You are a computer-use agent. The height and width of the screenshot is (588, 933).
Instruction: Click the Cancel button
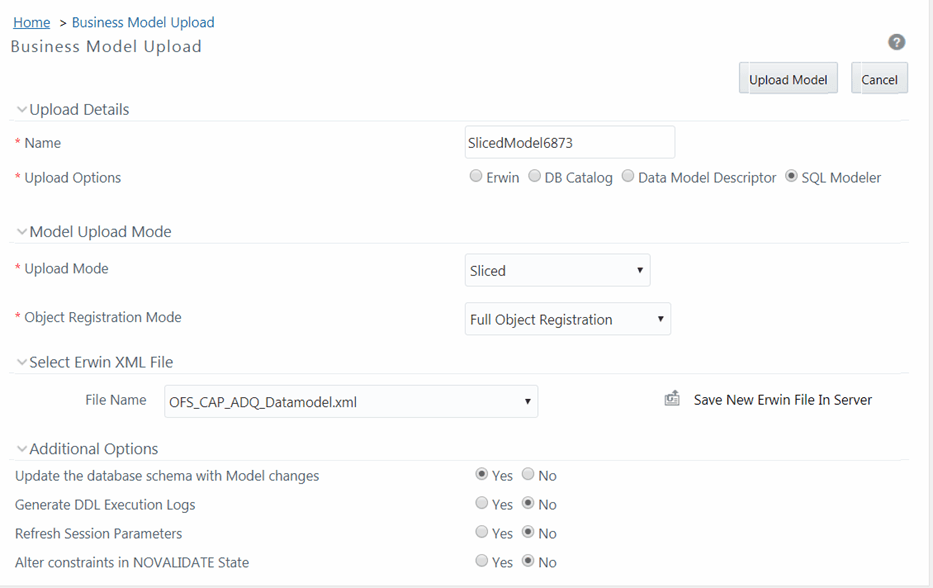(879, 78)
